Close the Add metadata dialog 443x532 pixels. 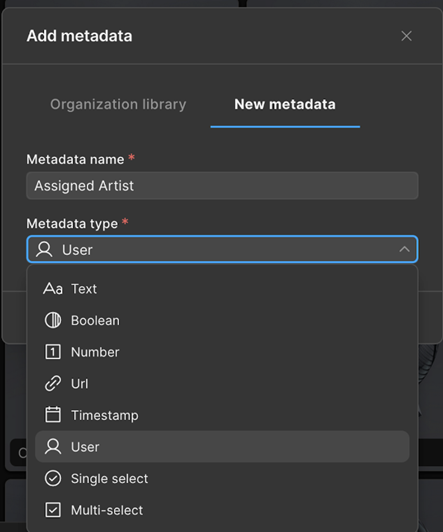[406, 36]
